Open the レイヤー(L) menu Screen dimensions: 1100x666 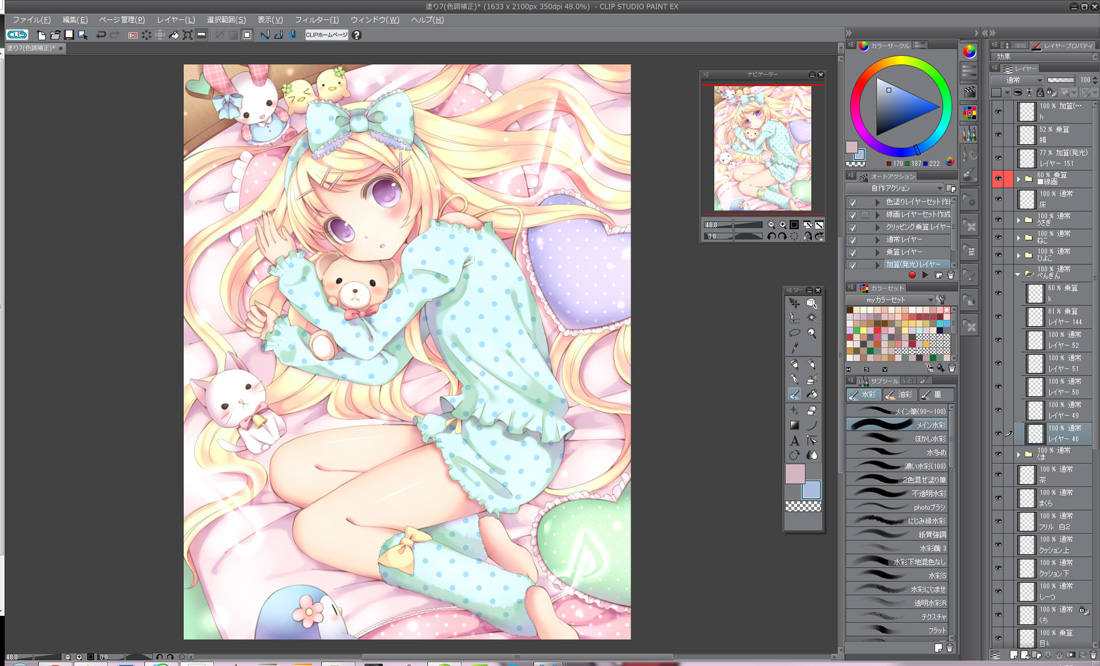pyautogui.click(x=176, y=20)
